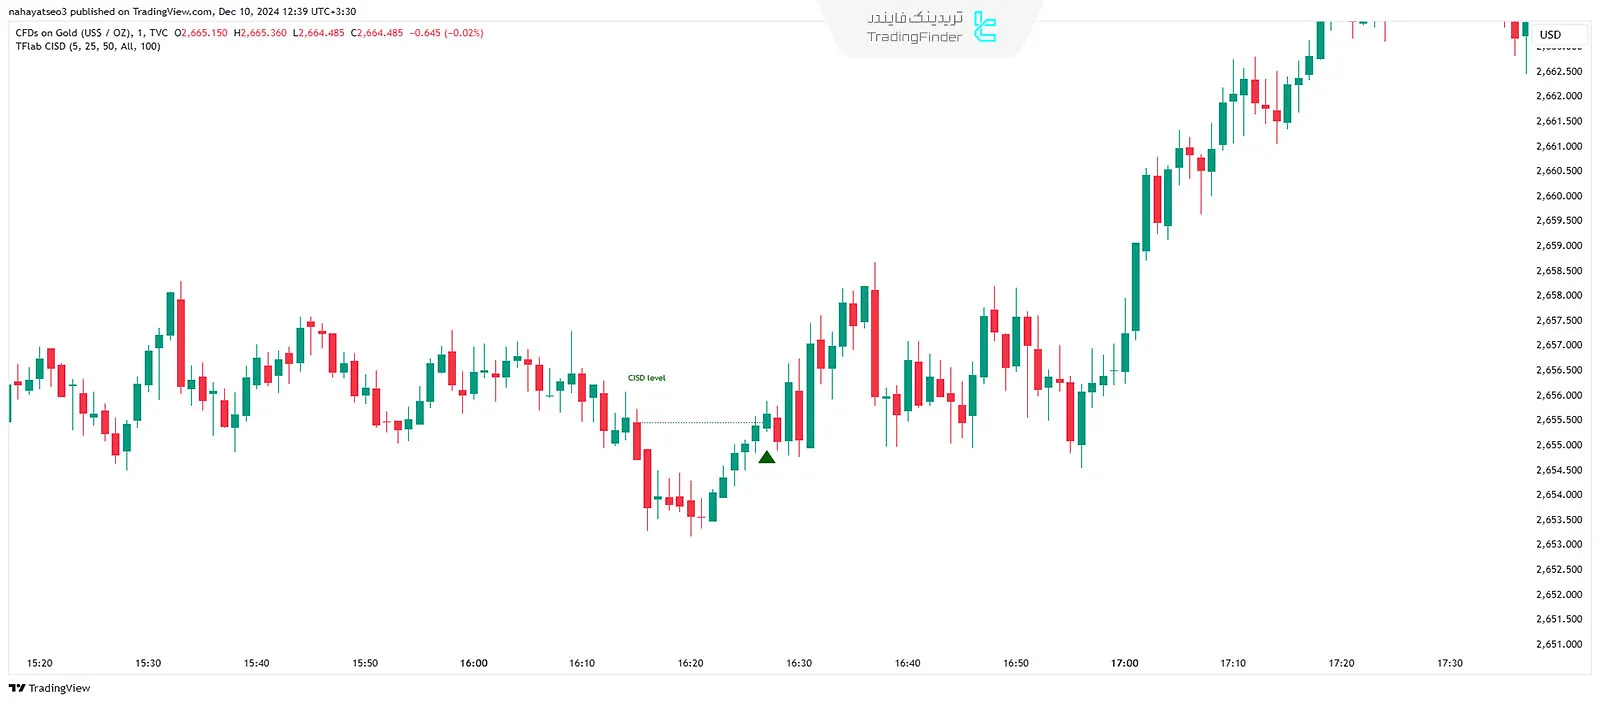The image size is (1600, 702).
Task: Click the 17:00 time axis label
Action: pos(1124,663)
